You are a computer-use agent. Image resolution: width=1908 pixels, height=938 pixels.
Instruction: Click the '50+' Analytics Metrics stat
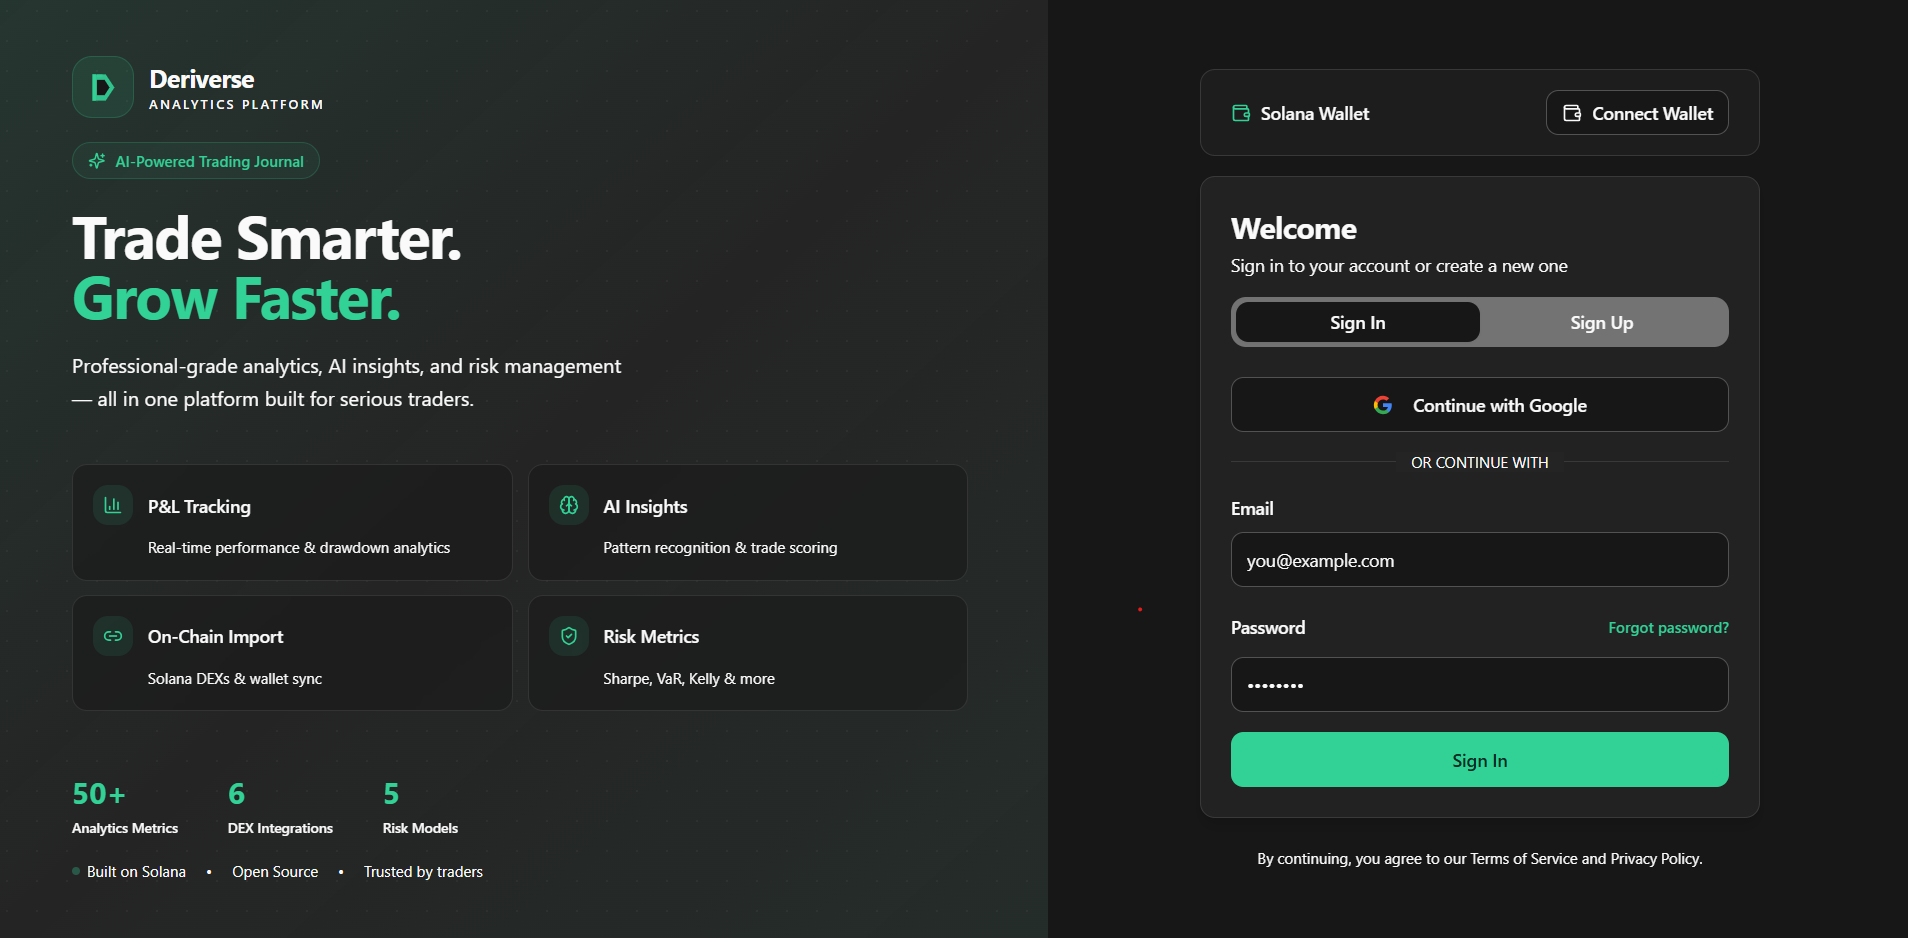coord(99,794)
